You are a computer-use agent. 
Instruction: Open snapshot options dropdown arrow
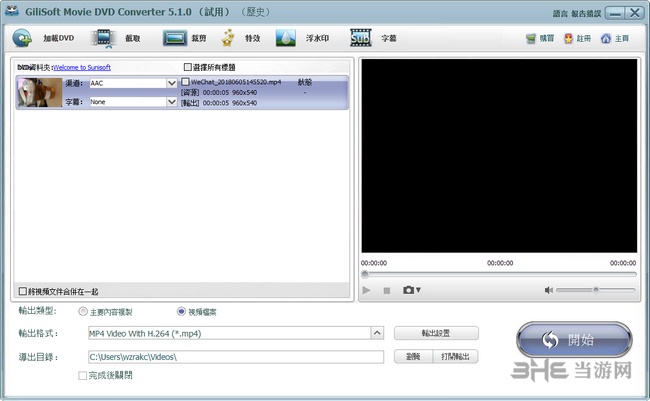(x=418, y=290)
